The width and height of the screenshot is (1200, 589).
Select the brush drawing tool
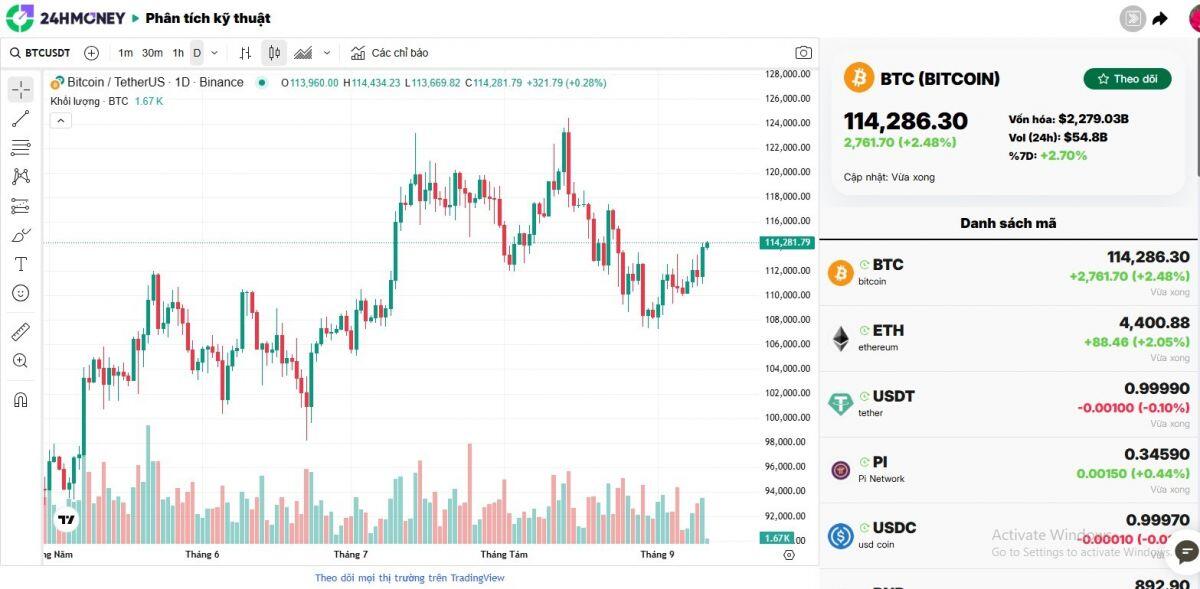tap(21, 234)
